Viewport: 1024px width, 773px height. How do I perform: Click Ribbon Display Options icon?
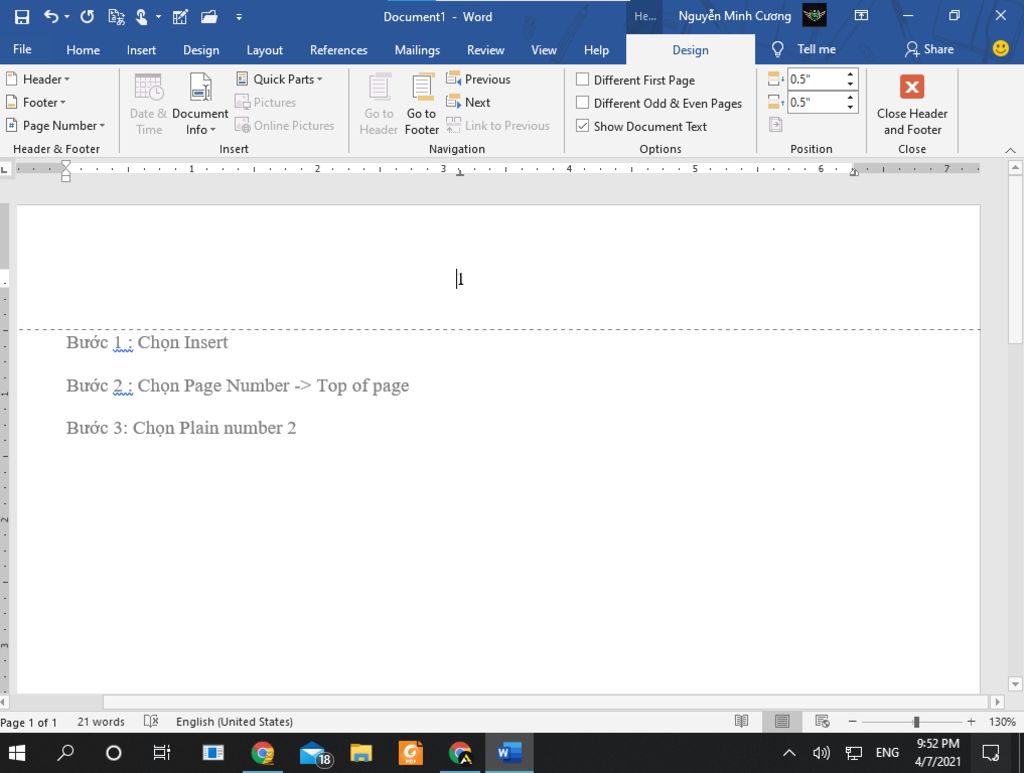(x=861, y=16)
